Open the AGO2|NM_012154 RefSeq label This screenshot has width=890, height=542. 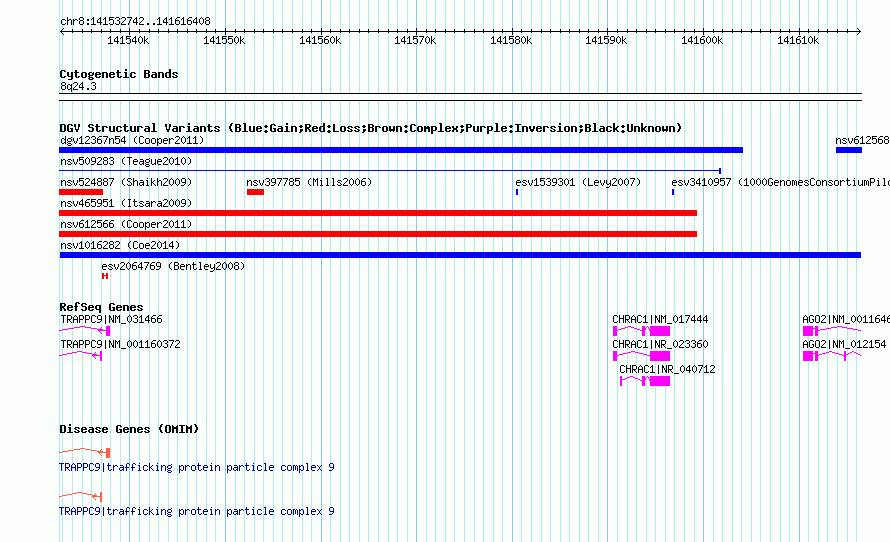click(844, 344)
